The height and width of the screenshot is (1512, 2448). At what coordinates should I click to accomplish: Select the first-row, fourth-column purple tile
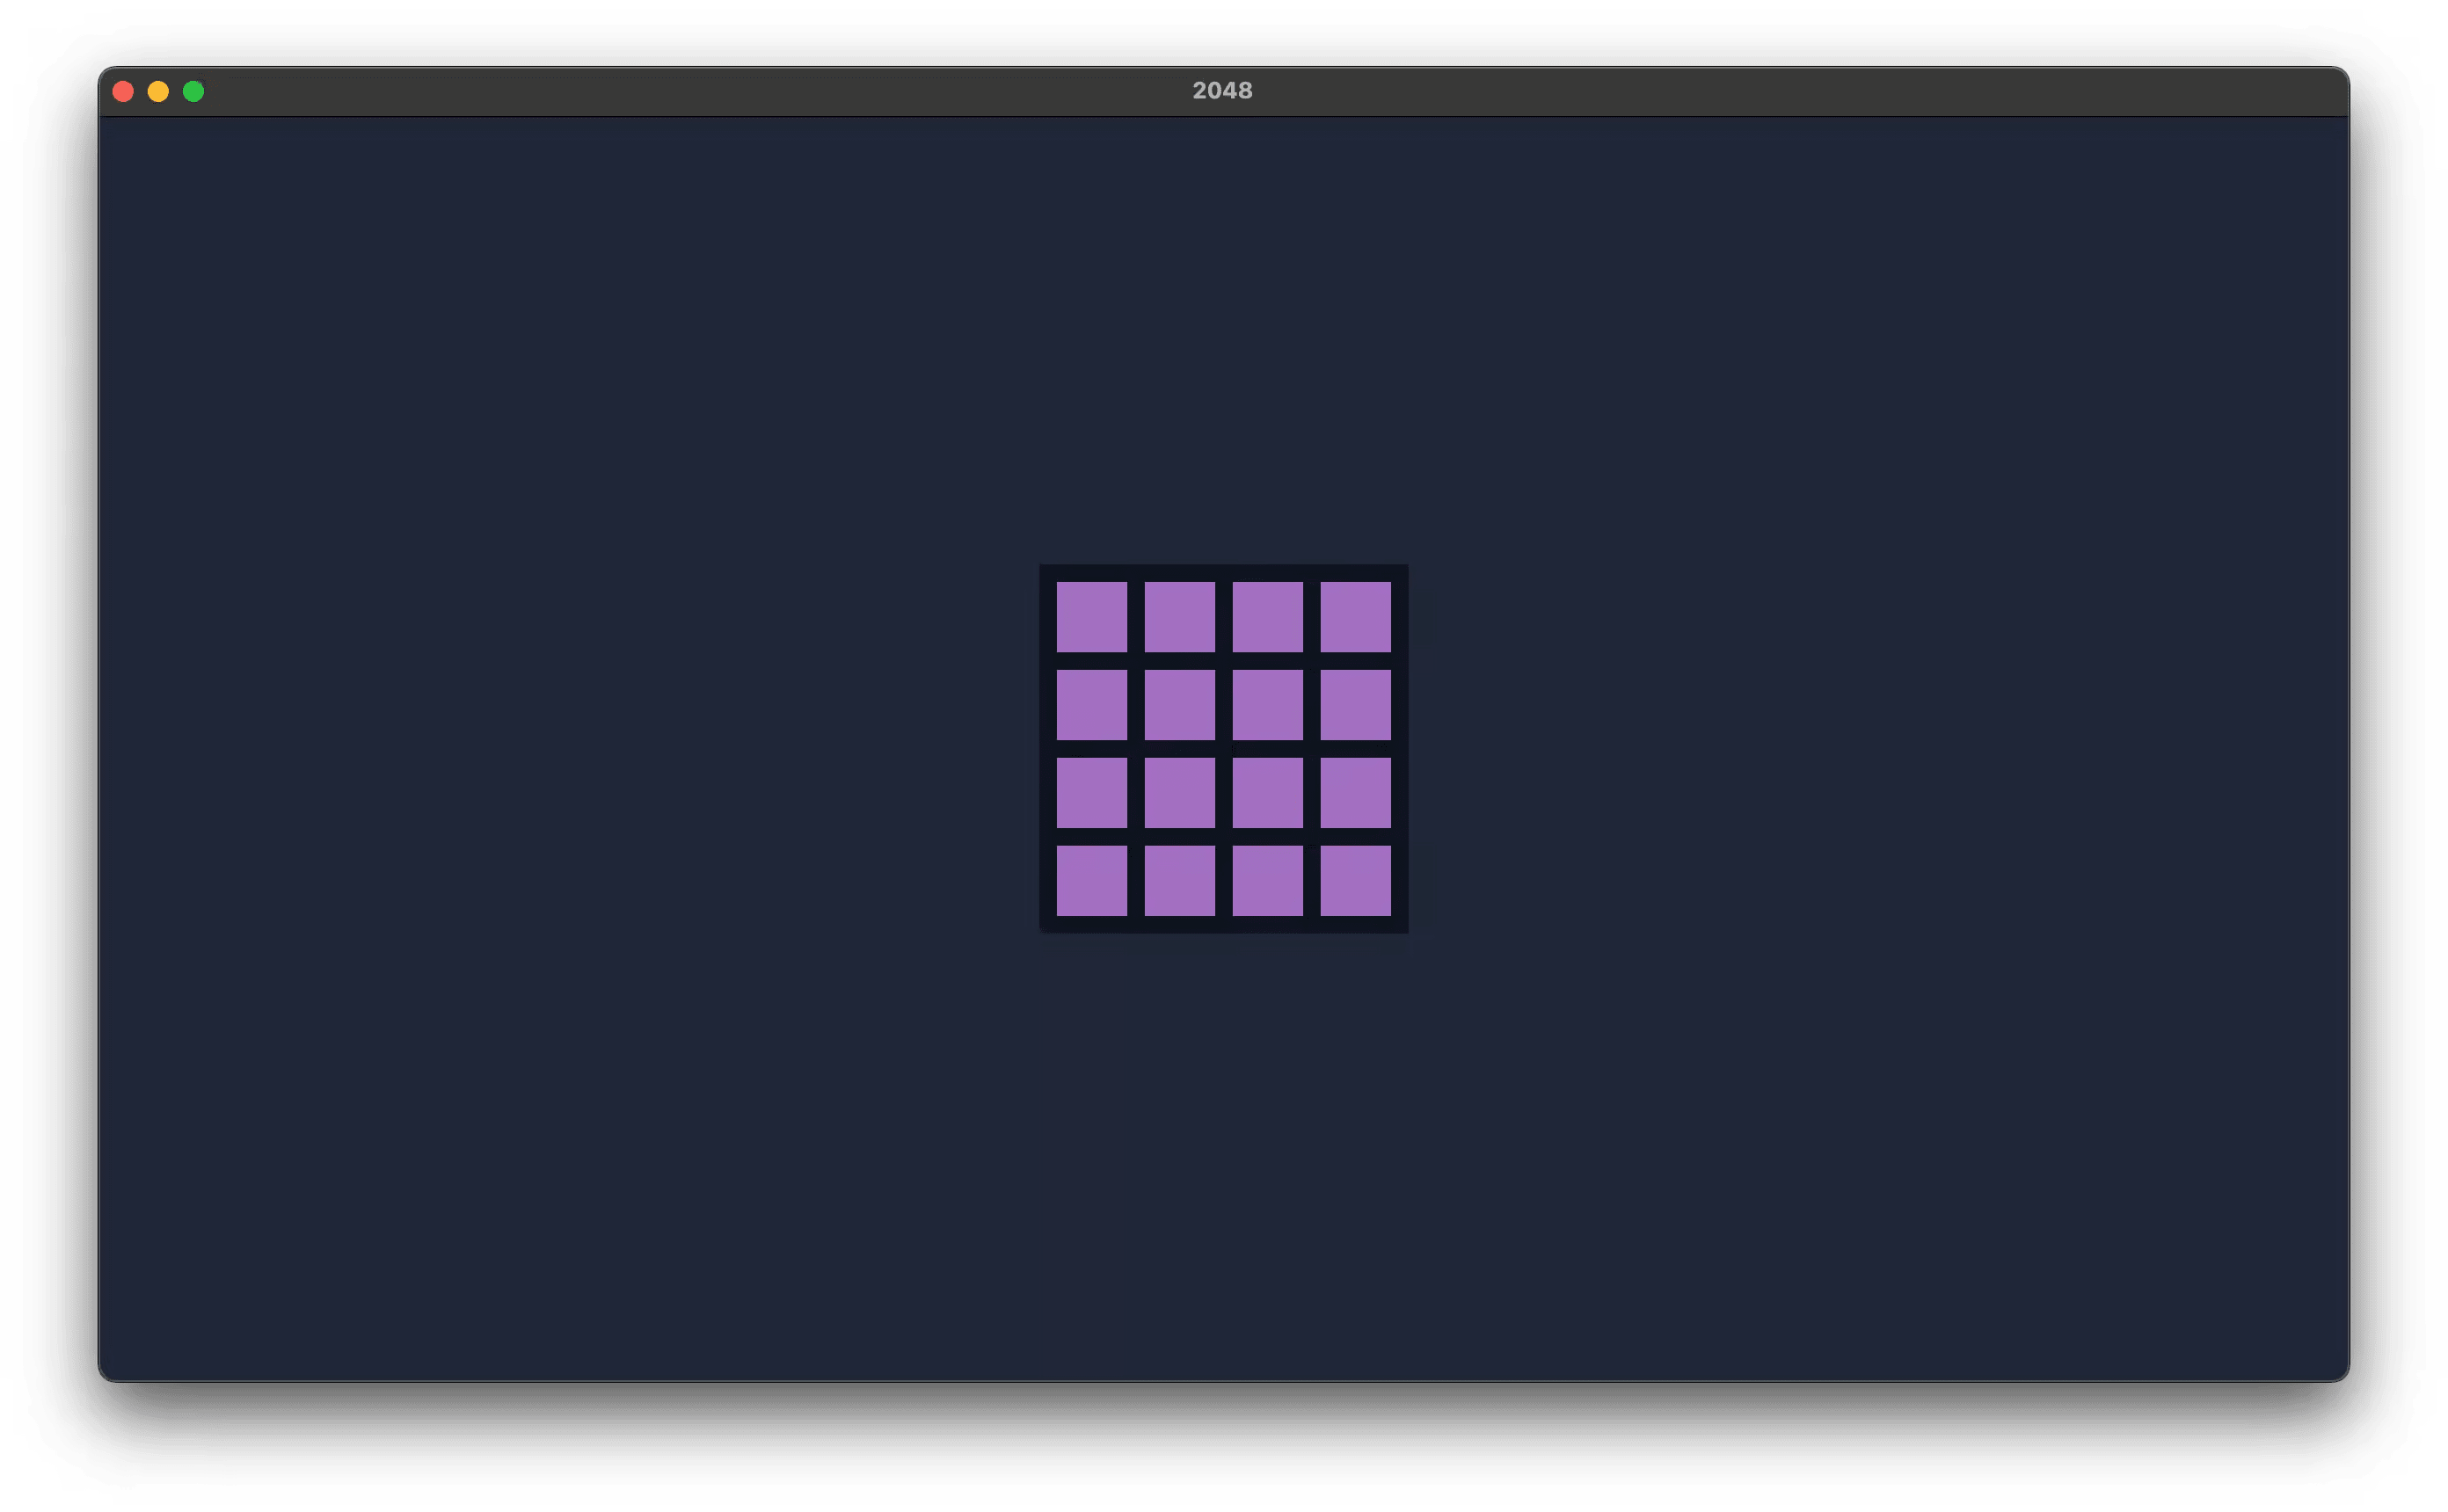coord(1356,617)
